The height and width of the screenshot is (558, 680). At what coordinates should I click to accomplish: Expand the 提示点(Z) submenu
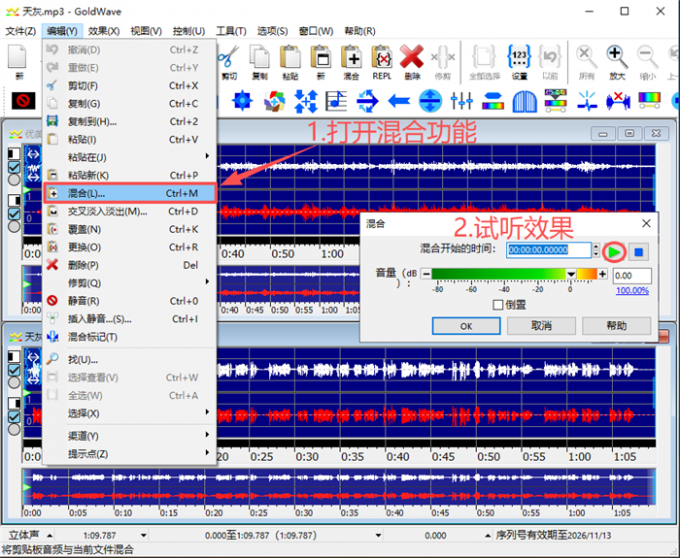[x=130, y=454]
